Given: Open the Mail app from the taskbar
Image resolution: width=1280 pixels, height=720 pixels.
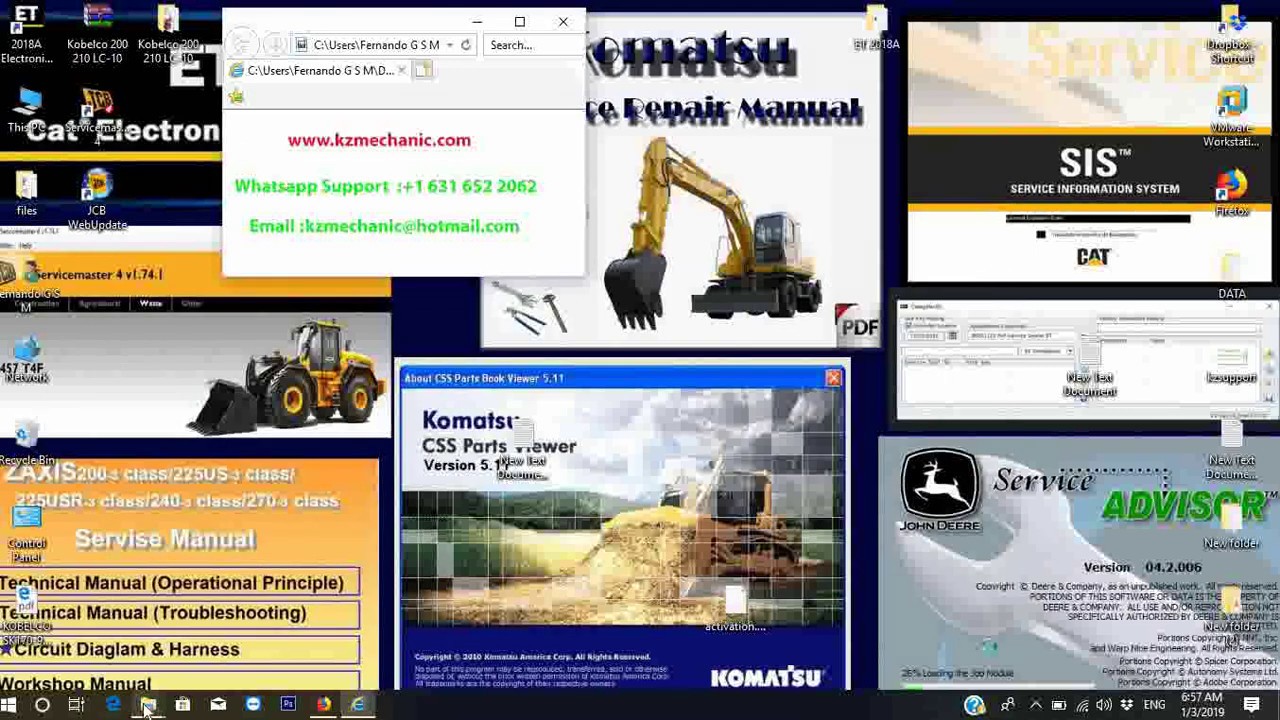Looking at the screenshot, I should (x=218, y=705).
